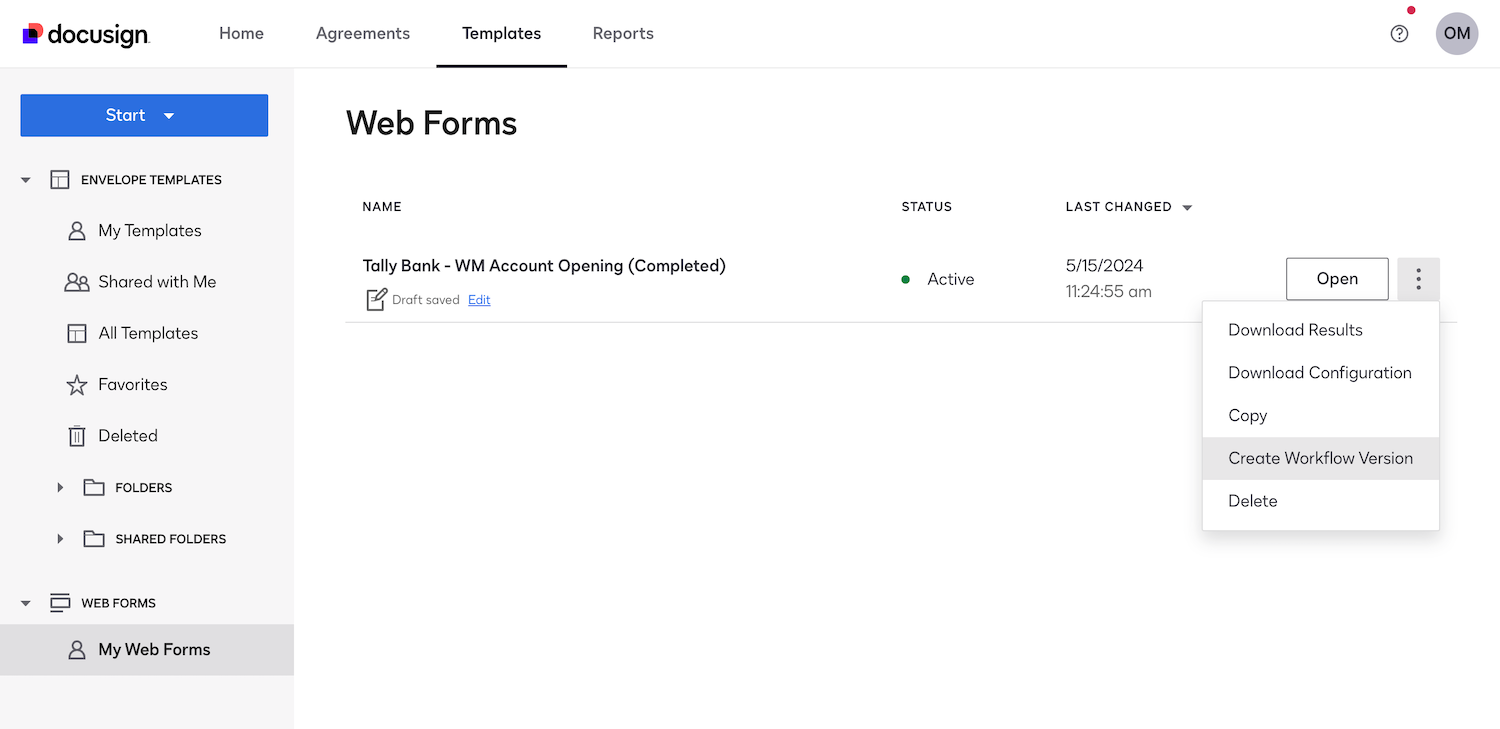Collapse the ENVELOPE TEMPLATES section

click(24, 179)
